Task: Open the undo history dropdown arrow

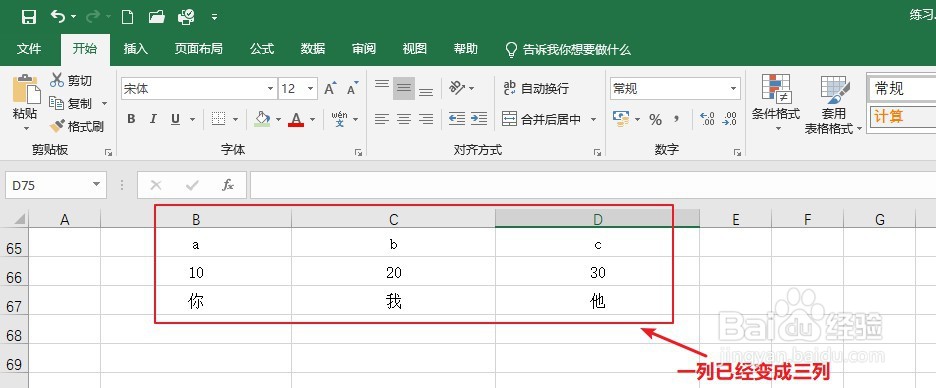Action: pos(73,17)
